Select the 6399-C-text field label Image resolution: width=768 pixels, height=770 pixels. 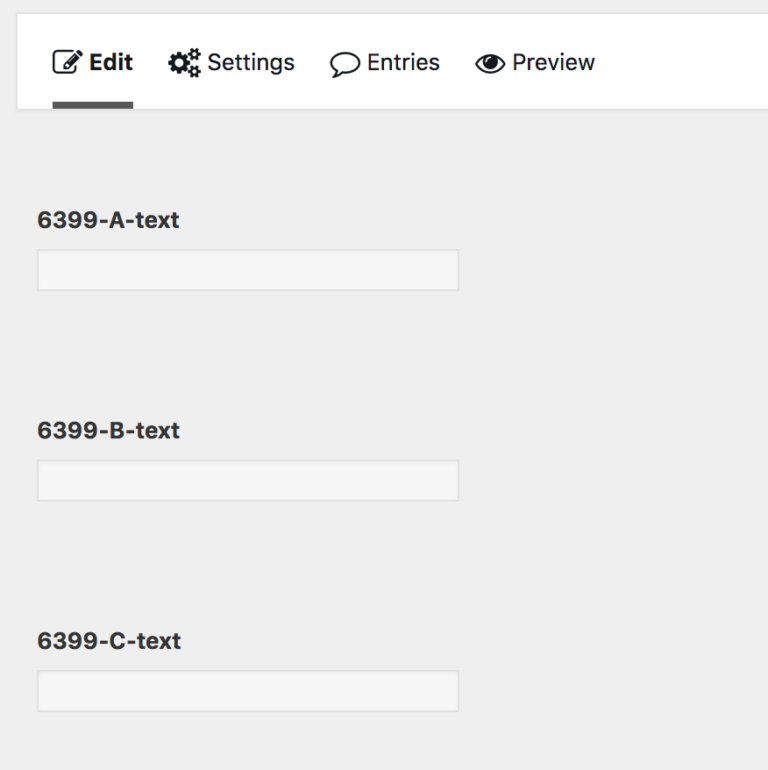coord(109,640)
